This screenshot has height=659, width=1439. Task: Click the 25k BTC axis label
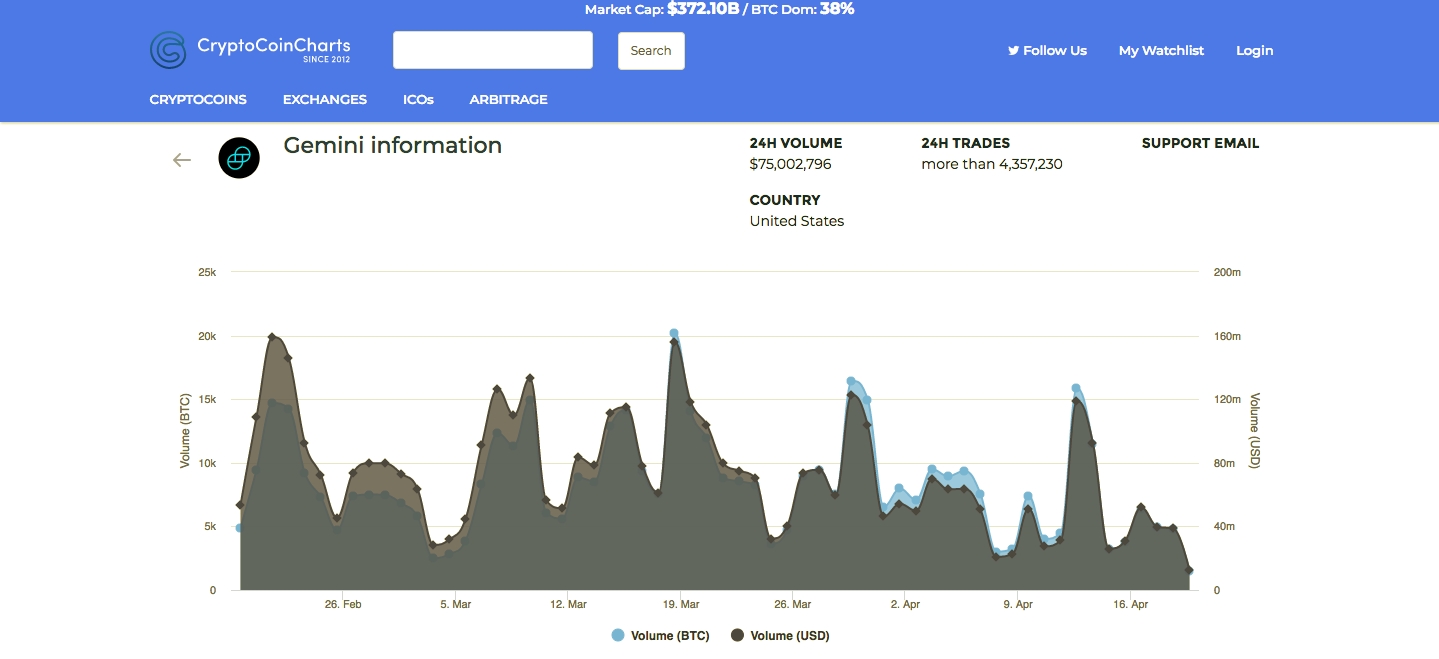207,272
